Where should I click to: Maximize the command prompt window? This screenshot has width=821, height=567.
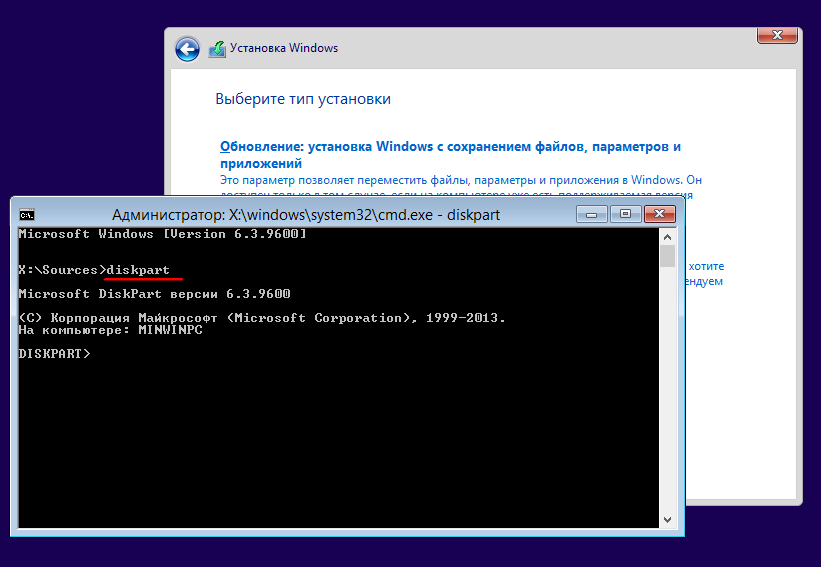(625, 214)
